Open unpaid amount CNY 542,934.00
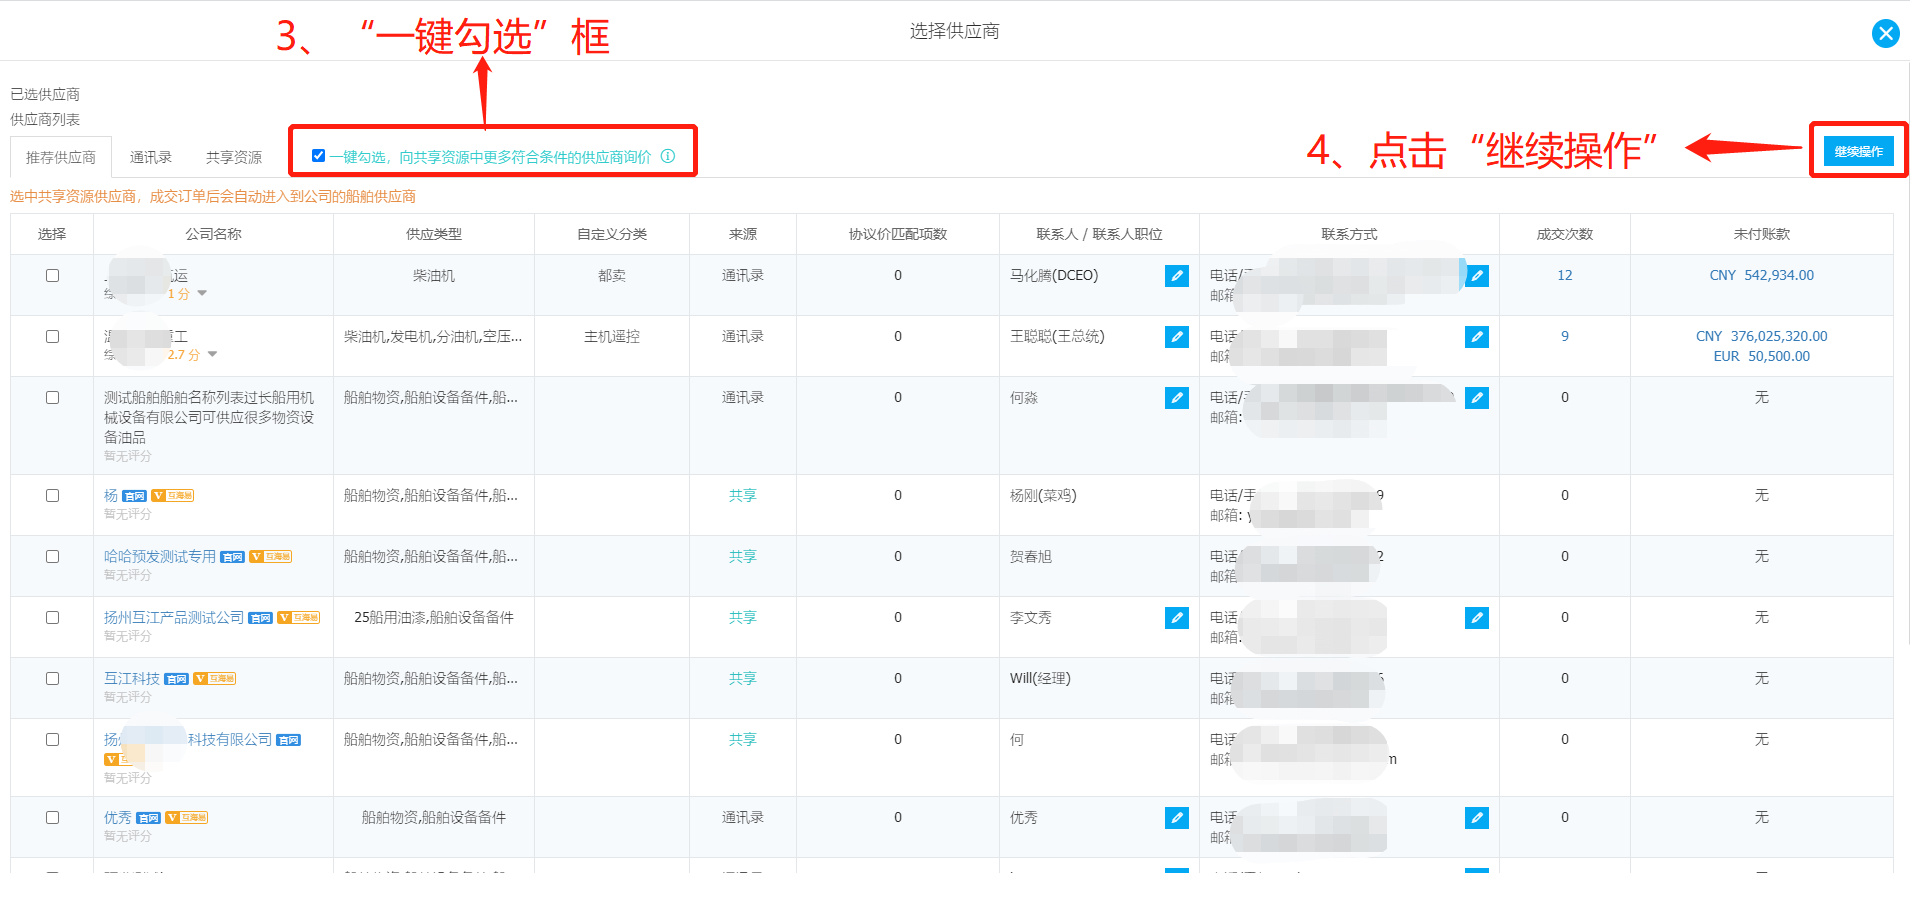Screen dimensions: 1910x919 [x=1762, y=276]
